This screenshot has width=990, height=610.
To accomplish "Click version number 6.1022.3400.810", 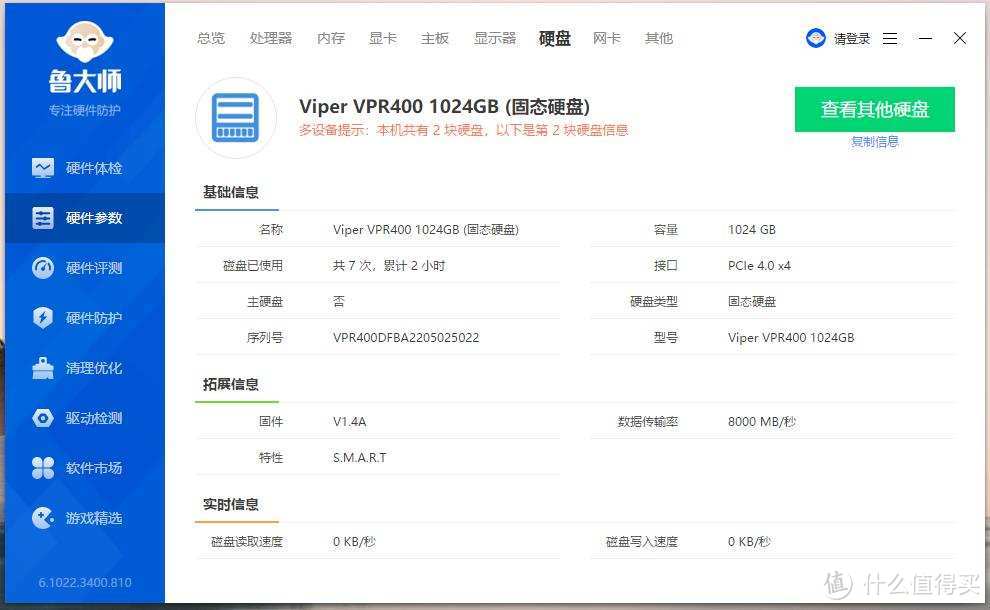I will tap(85, 582).
